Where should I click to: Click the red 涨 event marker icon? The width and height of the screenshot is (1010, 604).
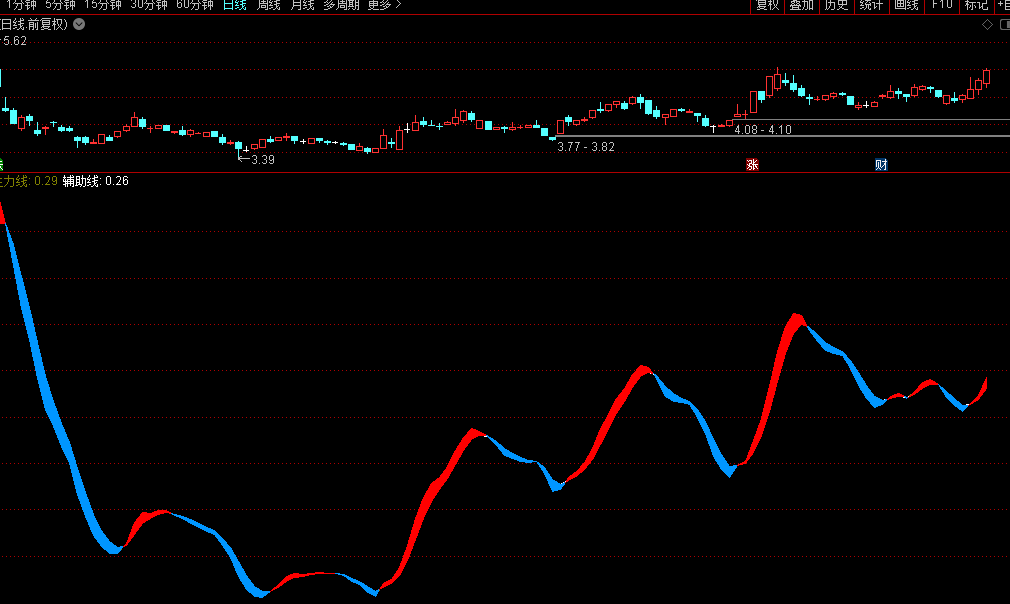pos(752,165)
